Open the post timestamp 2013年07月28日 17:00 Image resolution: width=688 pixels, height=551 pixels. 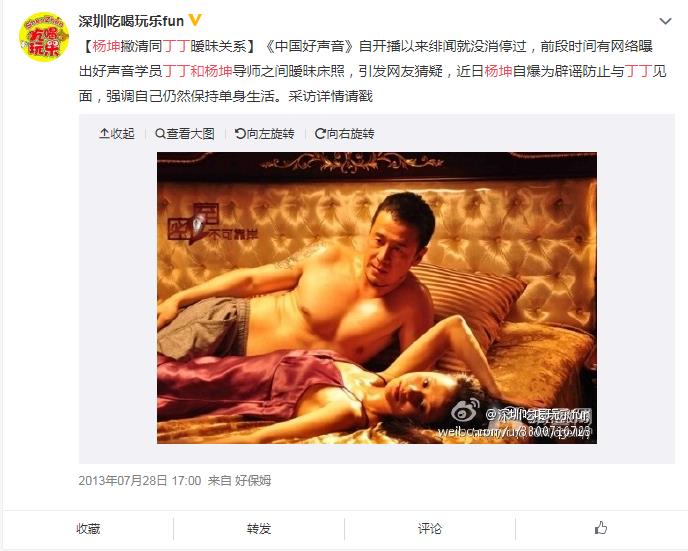click(140, 481)
